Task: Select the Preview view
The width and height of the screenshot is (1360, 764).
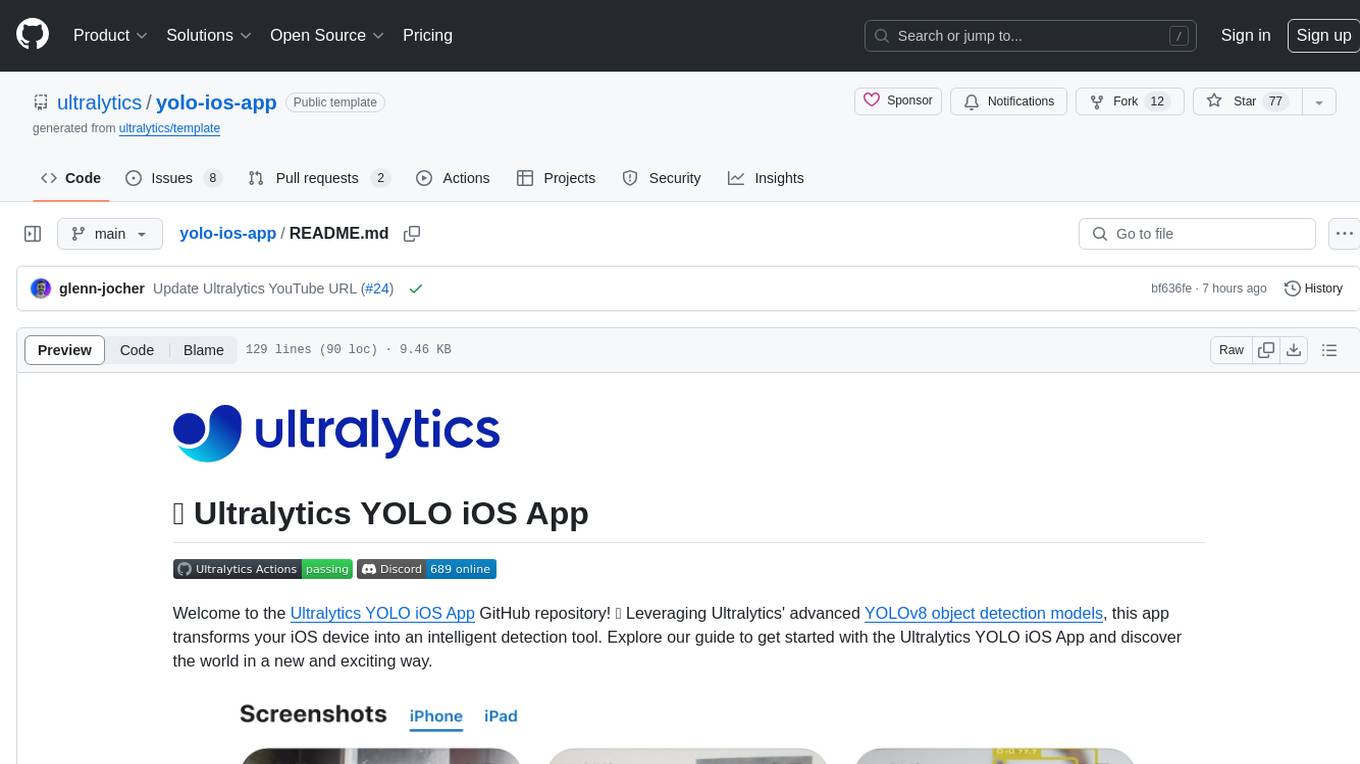Action: coord(65,350)
